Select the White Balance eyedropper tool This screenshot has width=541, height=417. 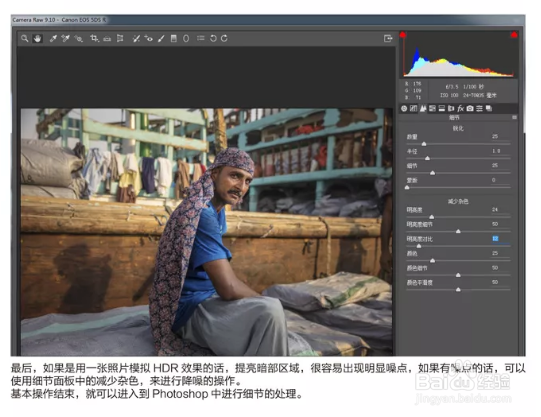pyautogui.click(x=53, y=39)
